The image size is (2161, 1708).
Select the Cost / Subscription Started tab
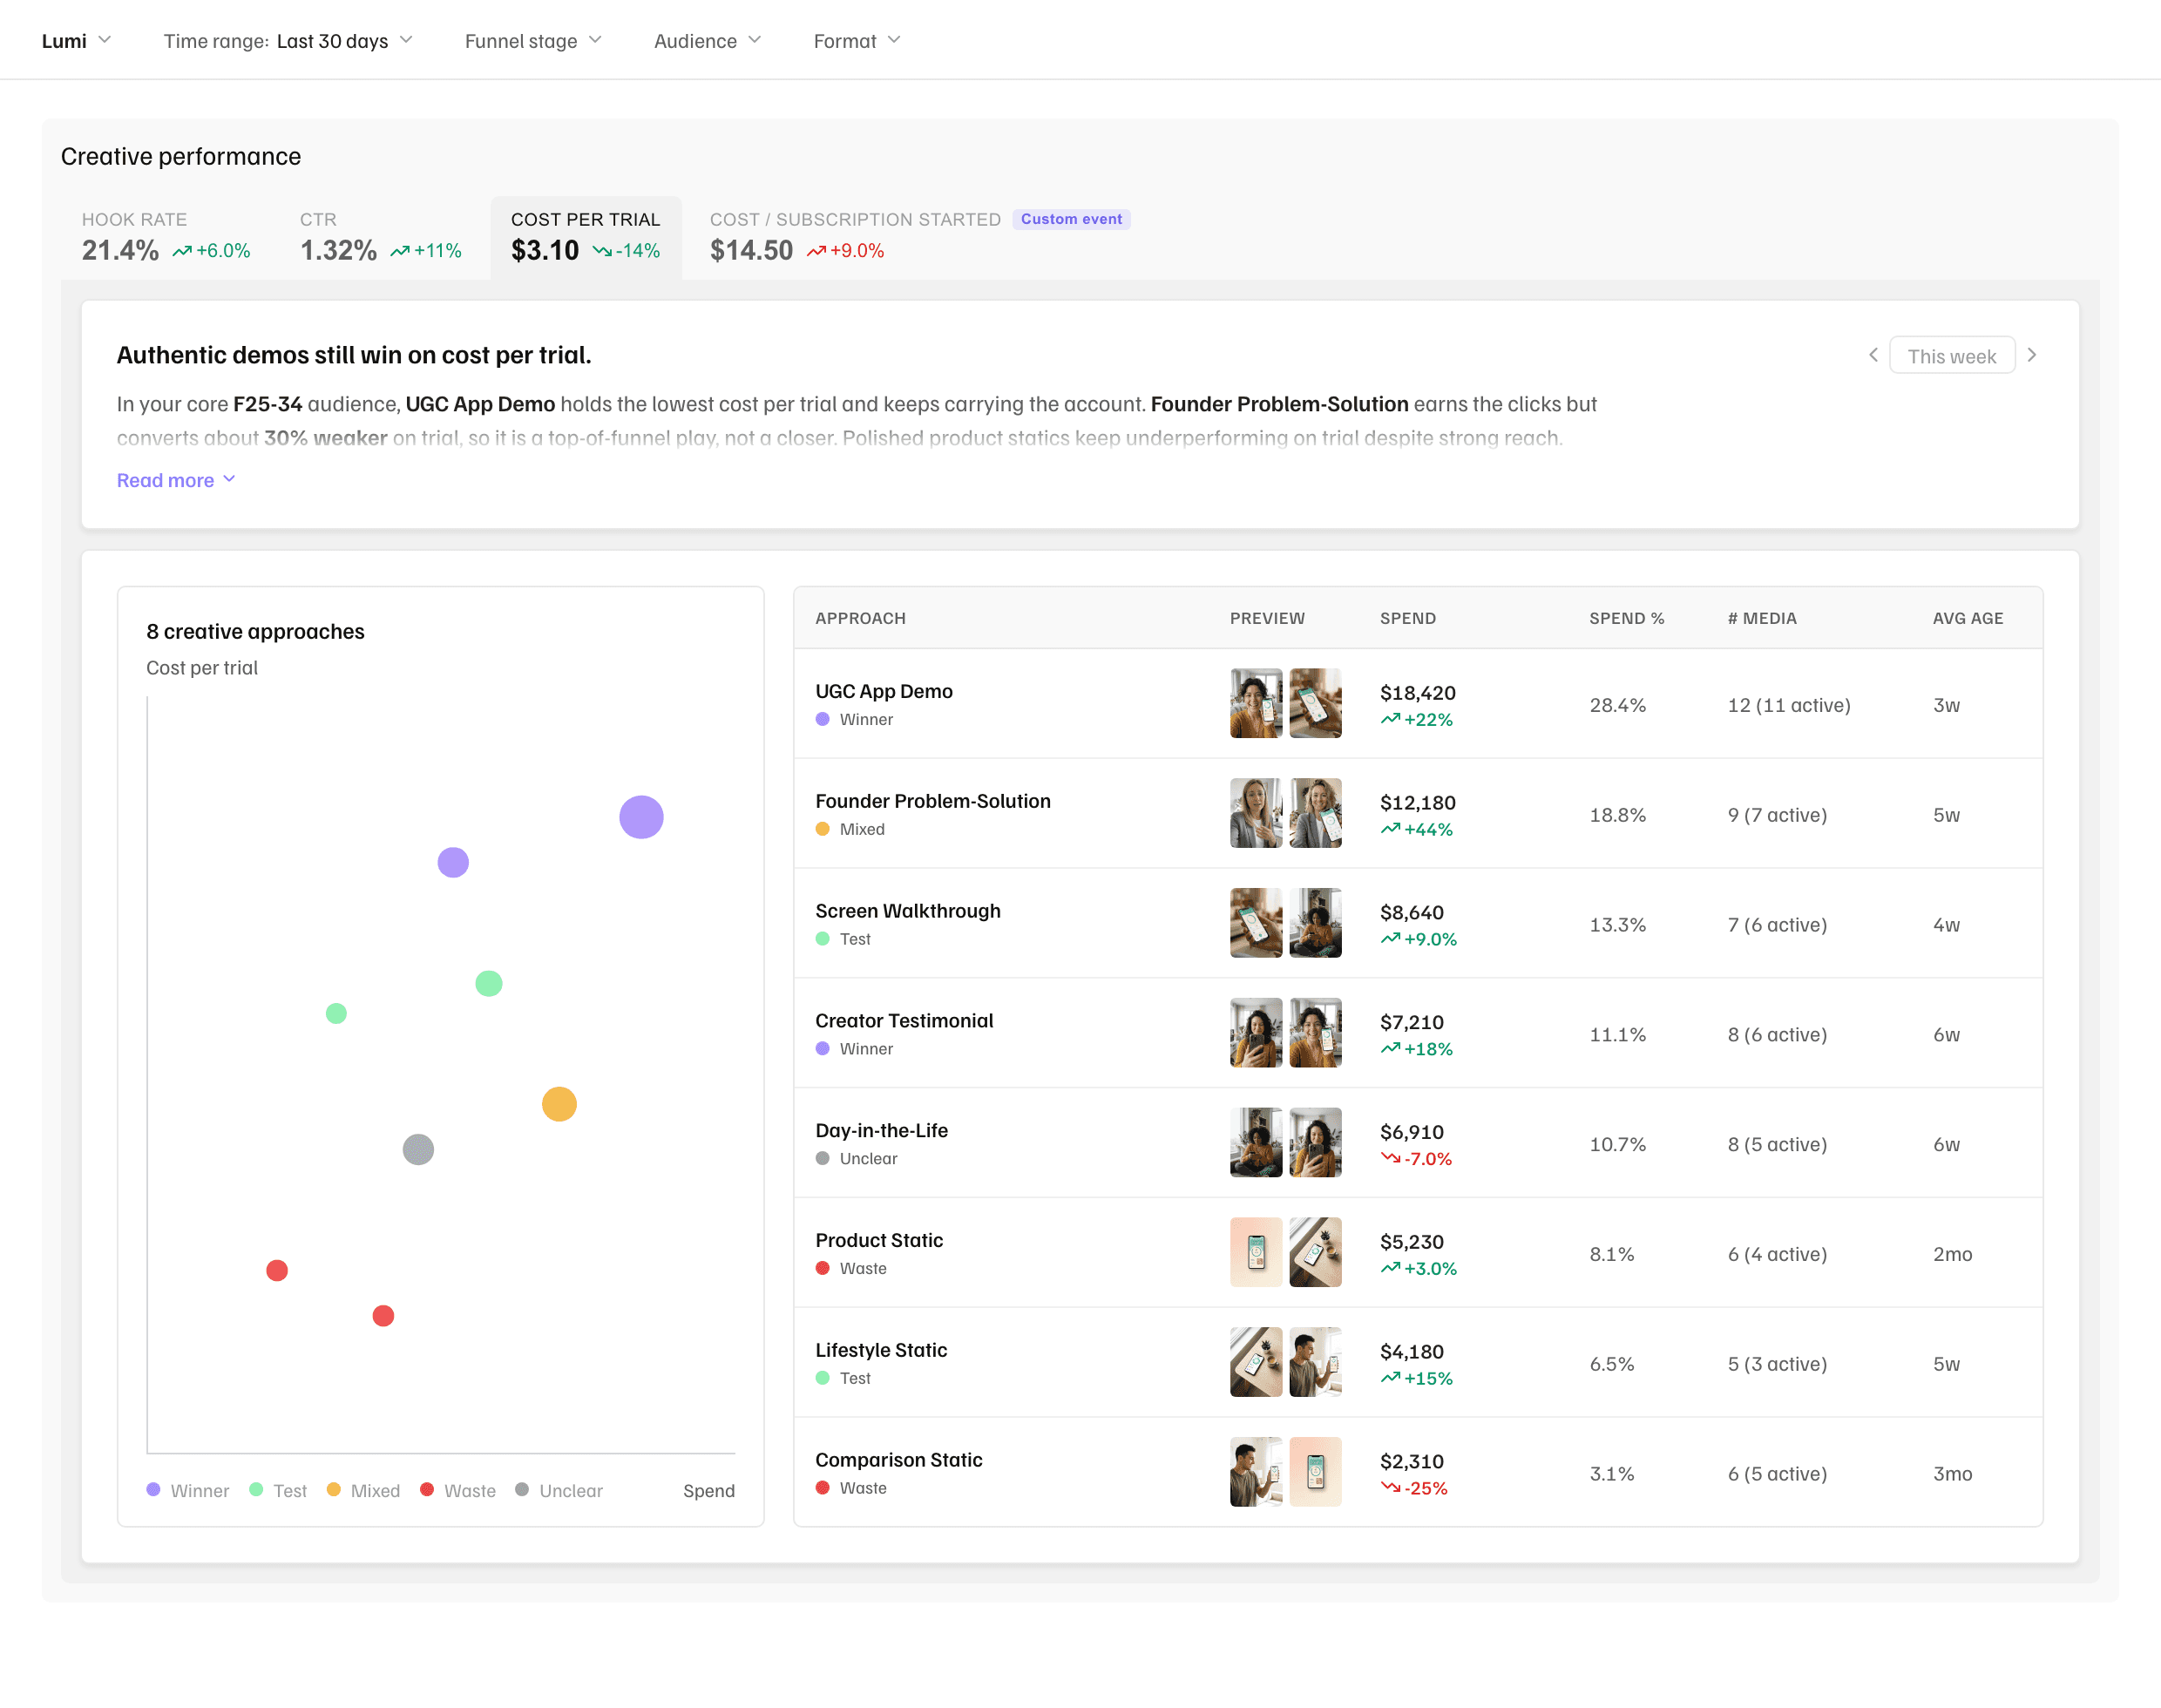(920, 237)
